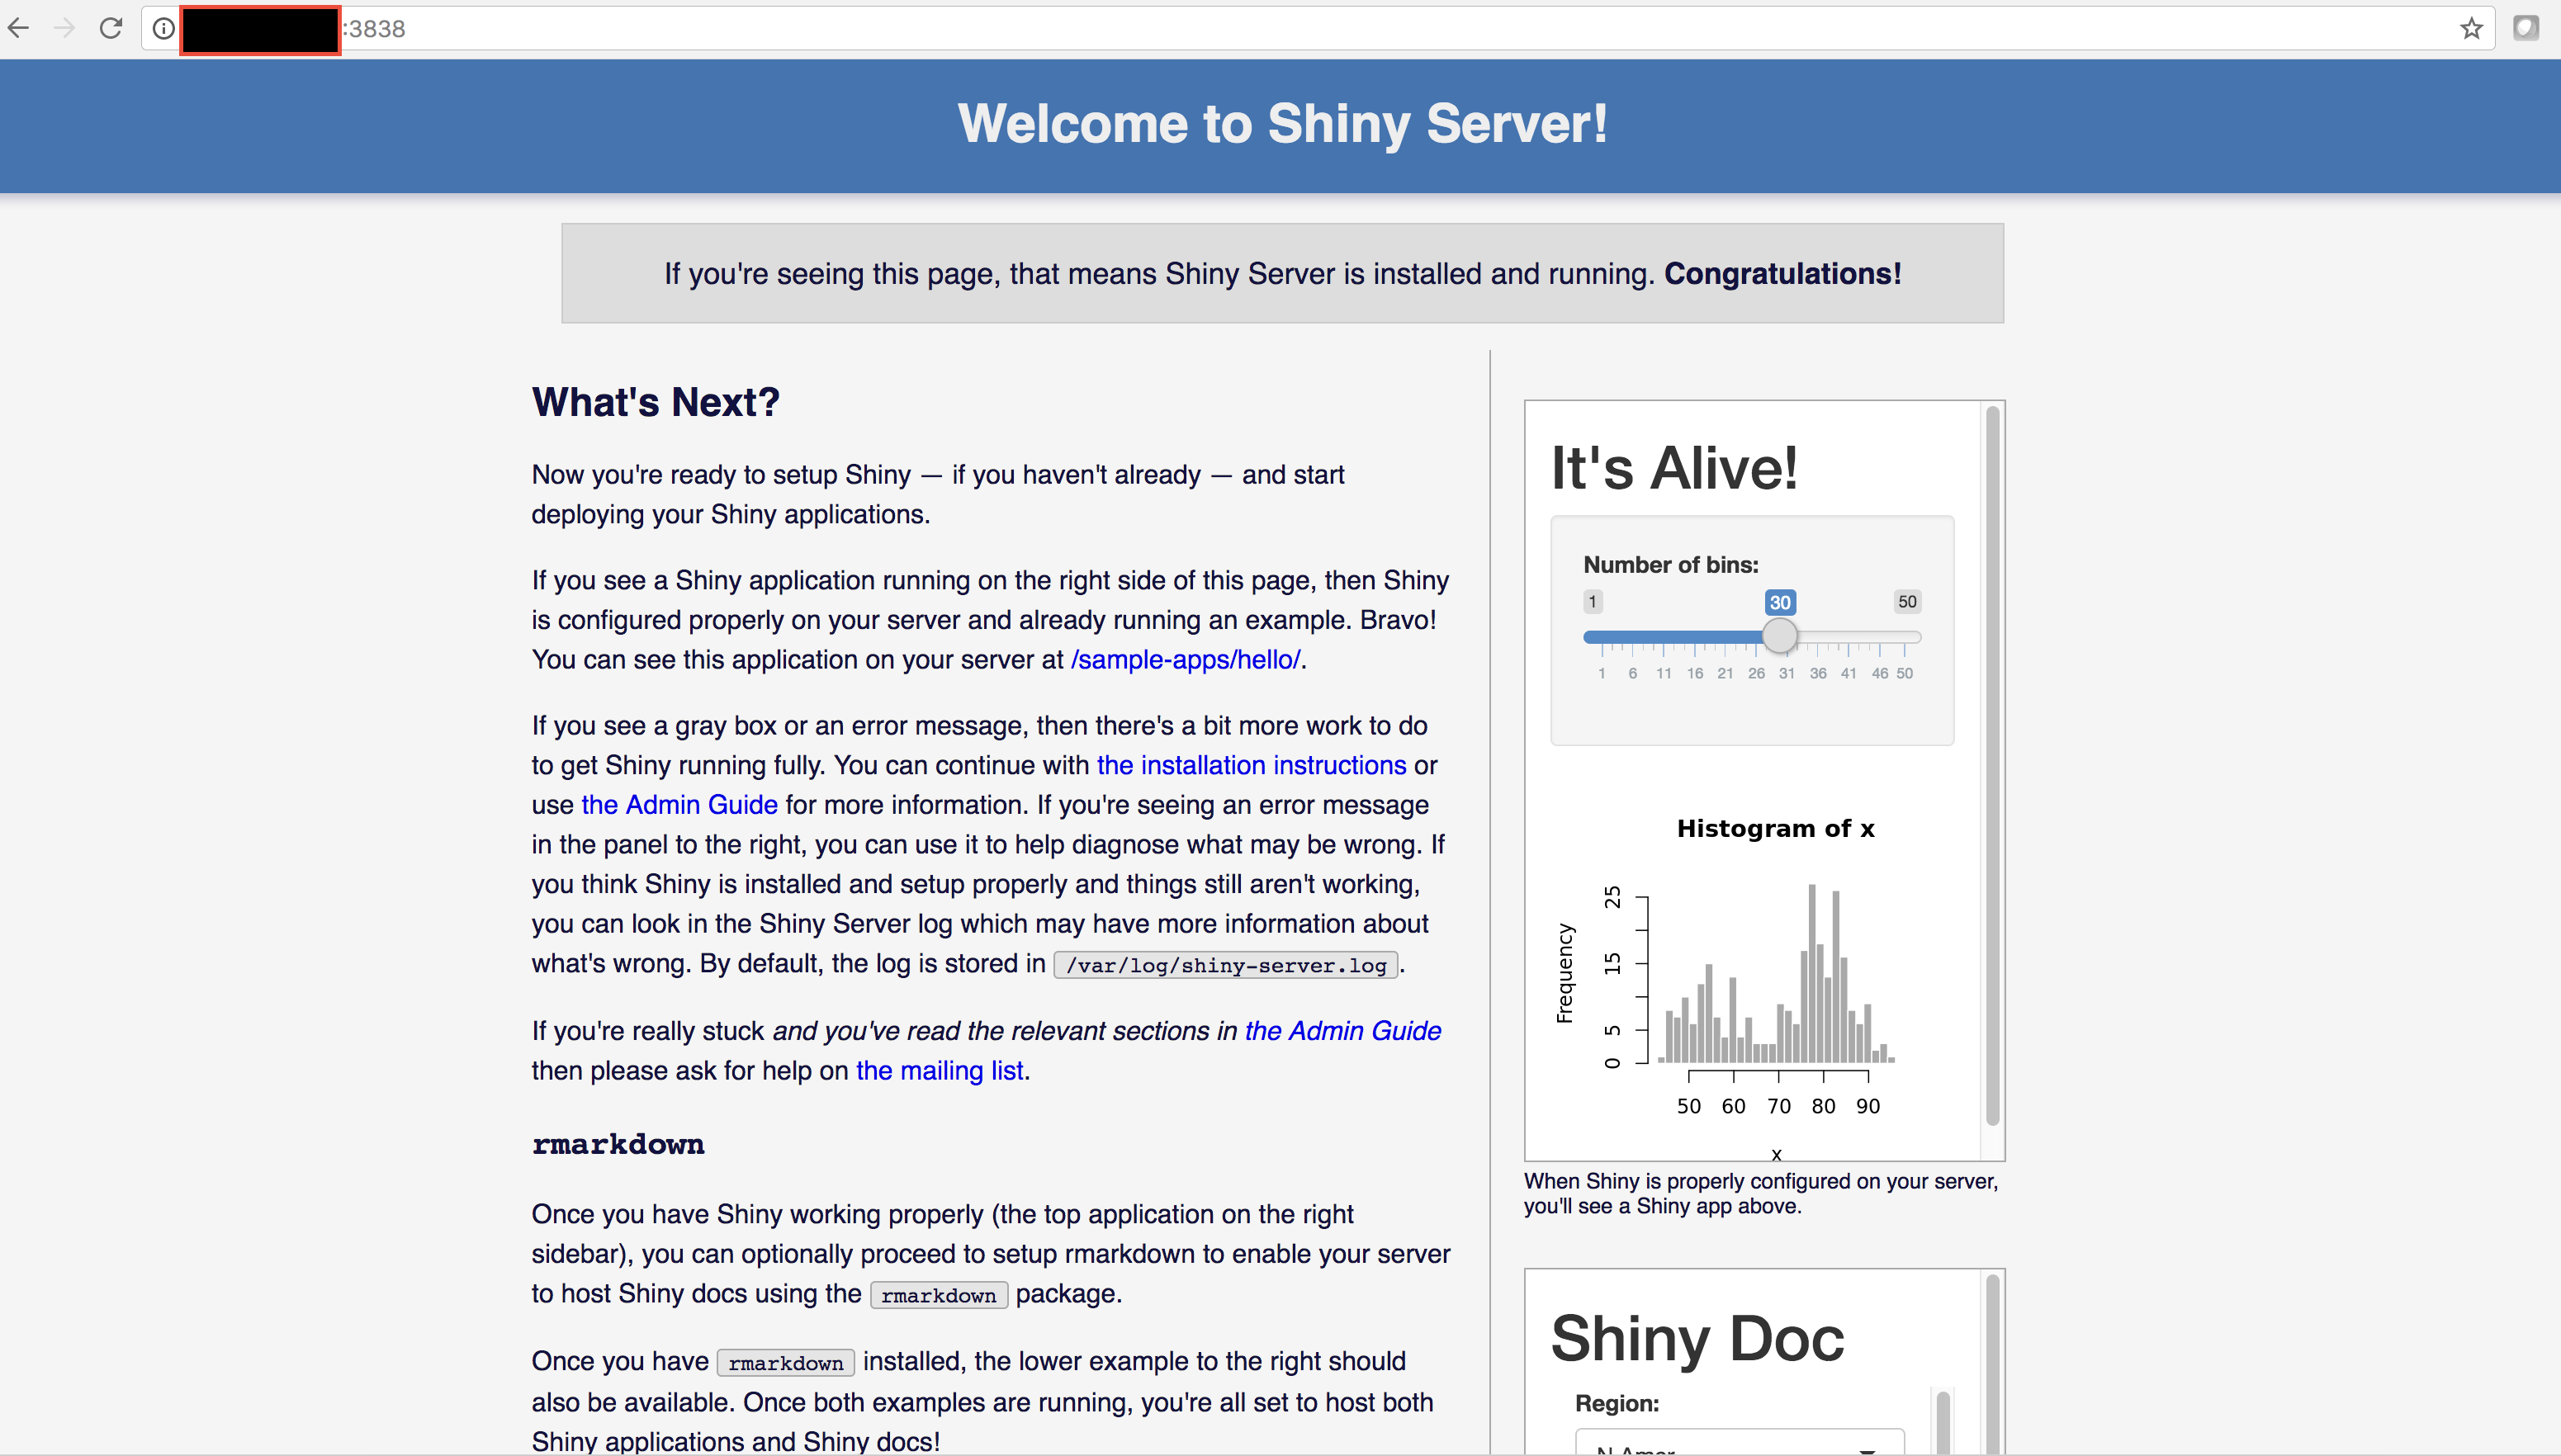Open the installation instructions link
This screenshot has width=2561, height=1456.
pos(1251,765)
